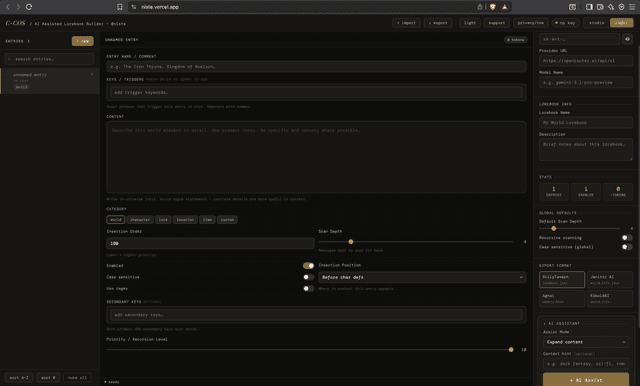Click the import button
This screenshot has height=386, width=640.
406,23
